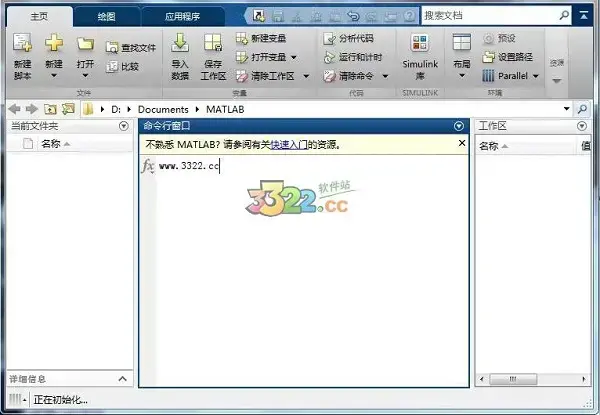Viewport: 600px width, 415px height.
Task: Open the Parallel menu icon
Action: (x=488, y=76)
